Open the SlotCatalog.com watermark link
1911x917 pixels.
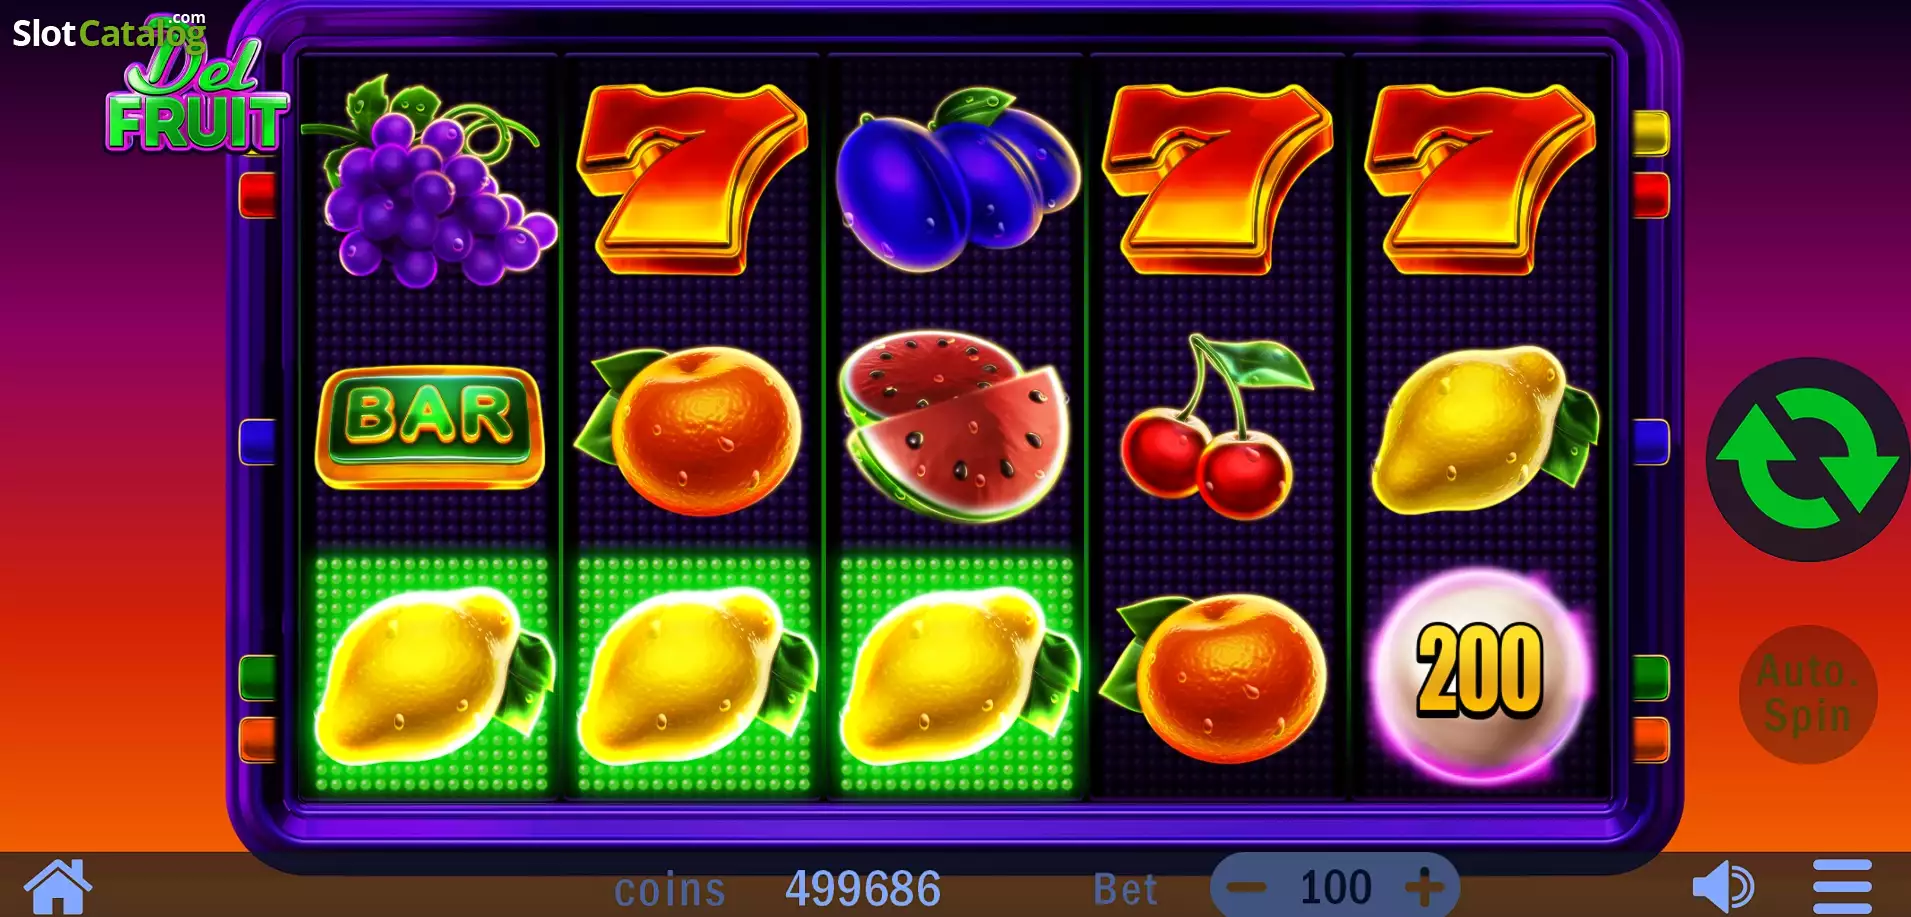tap(109, 32)
